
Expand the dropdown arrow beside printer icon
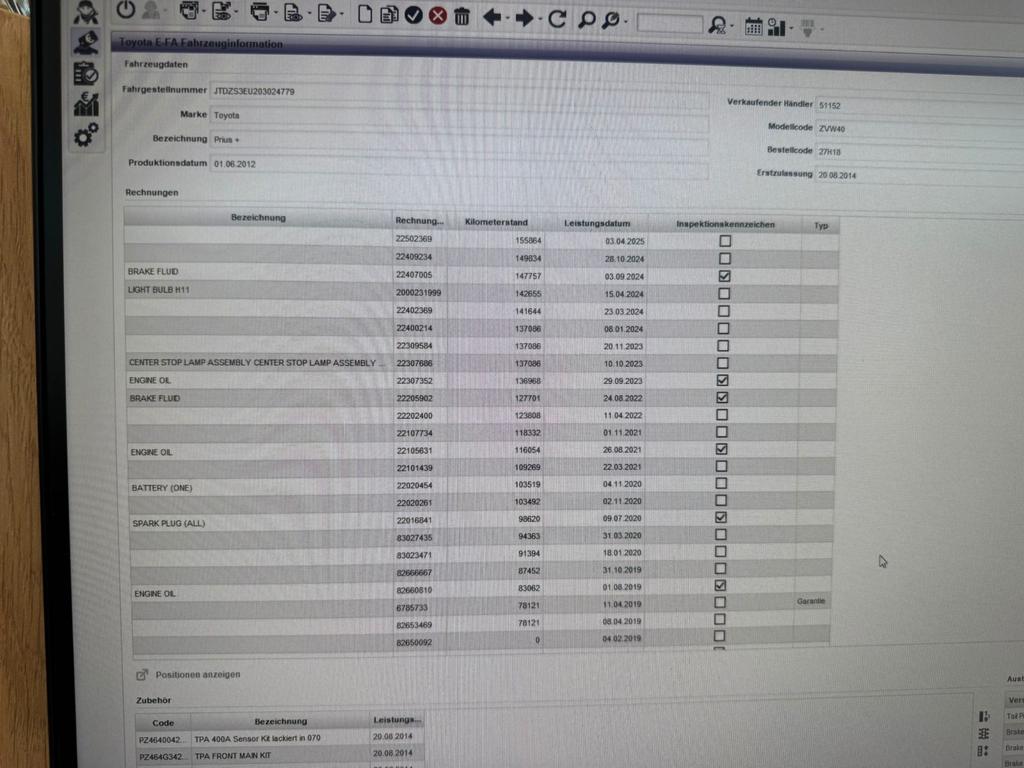[275, 15]
